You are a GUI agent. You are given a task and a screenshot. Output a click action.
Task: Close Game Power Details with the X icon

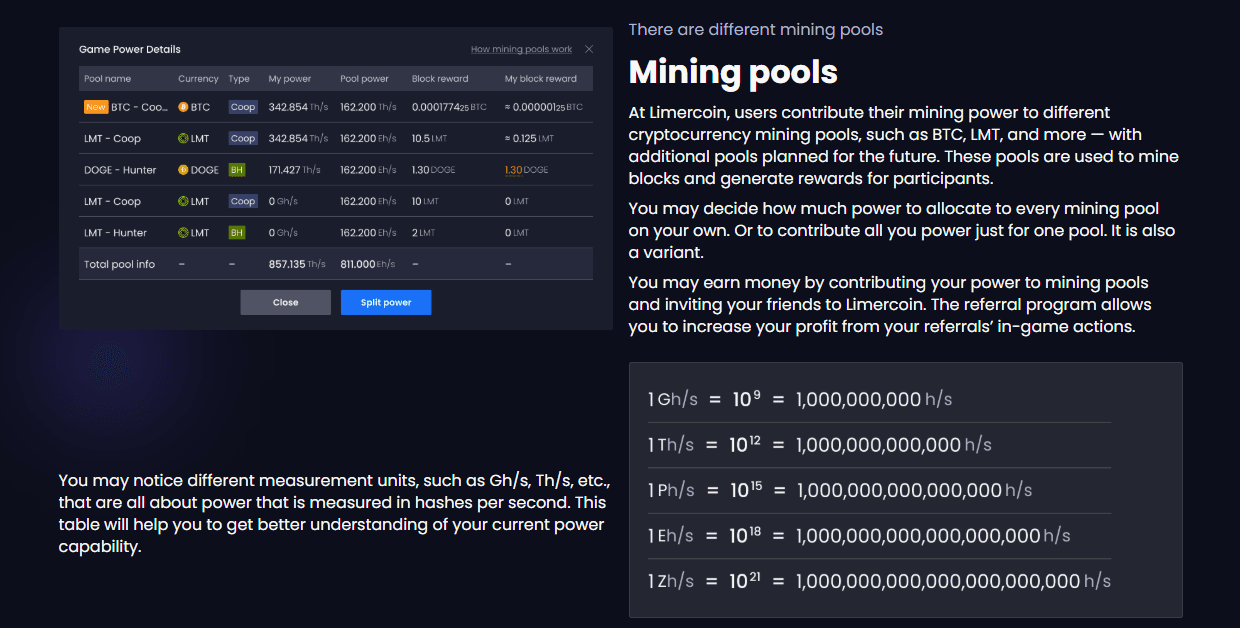(x=589, y=49)
